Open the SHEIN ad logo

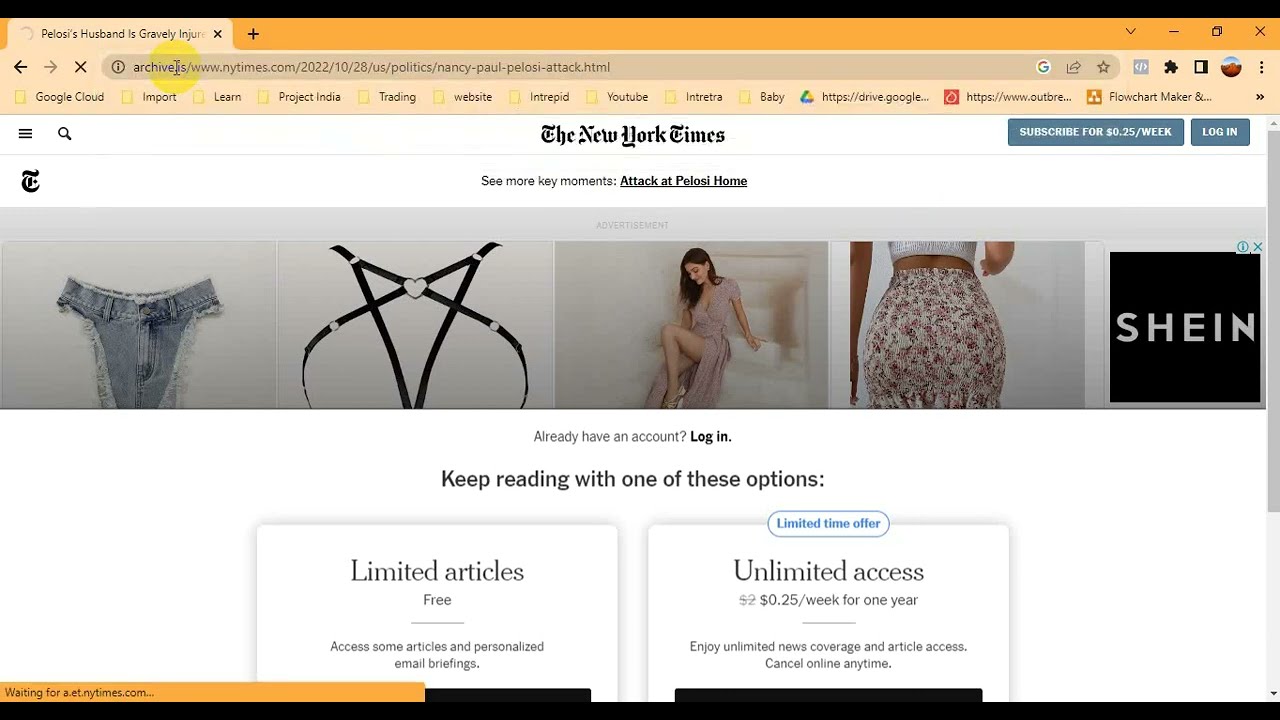[x=1185, y=327]
